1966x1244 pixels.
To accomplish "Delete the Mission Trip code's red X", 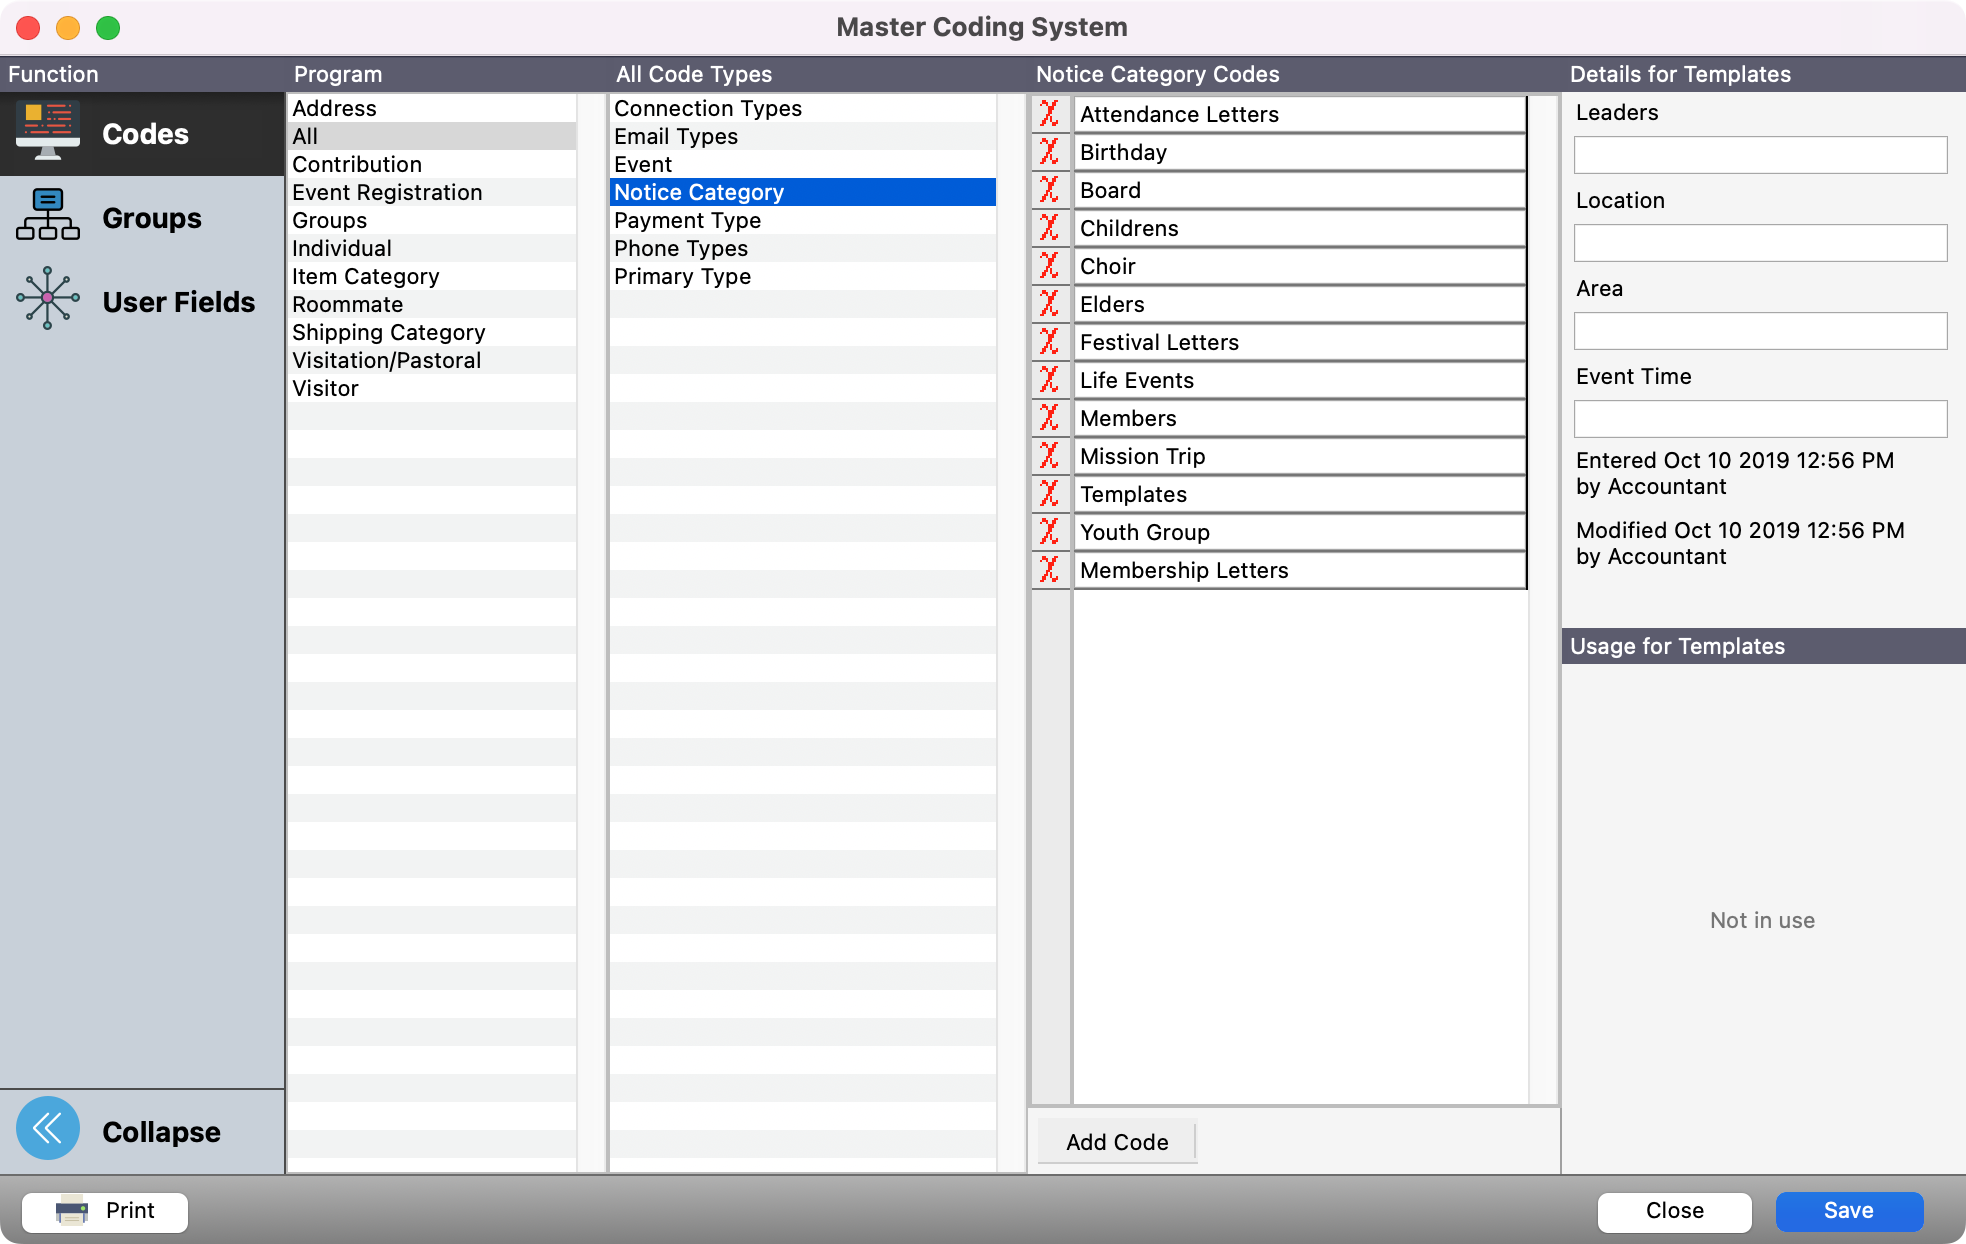I will pos(1051,456).
